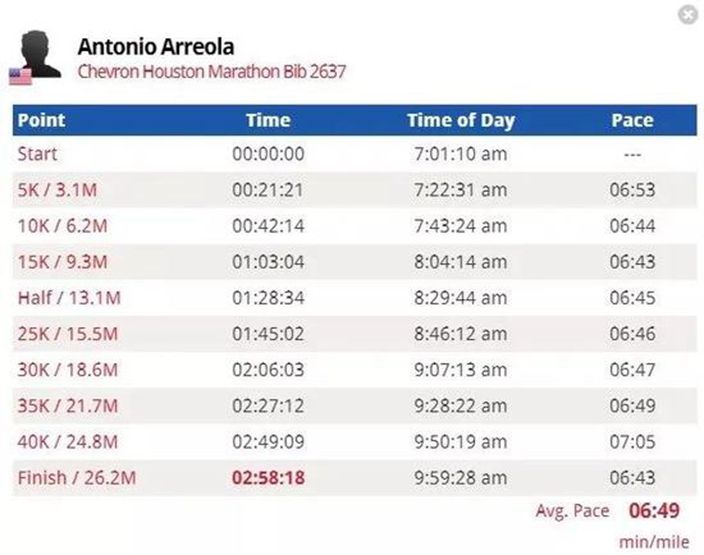This screenshot has width=704, height=555.
Task: Click the 10K / 6.2M split label
Action: (x=62, y=226)
